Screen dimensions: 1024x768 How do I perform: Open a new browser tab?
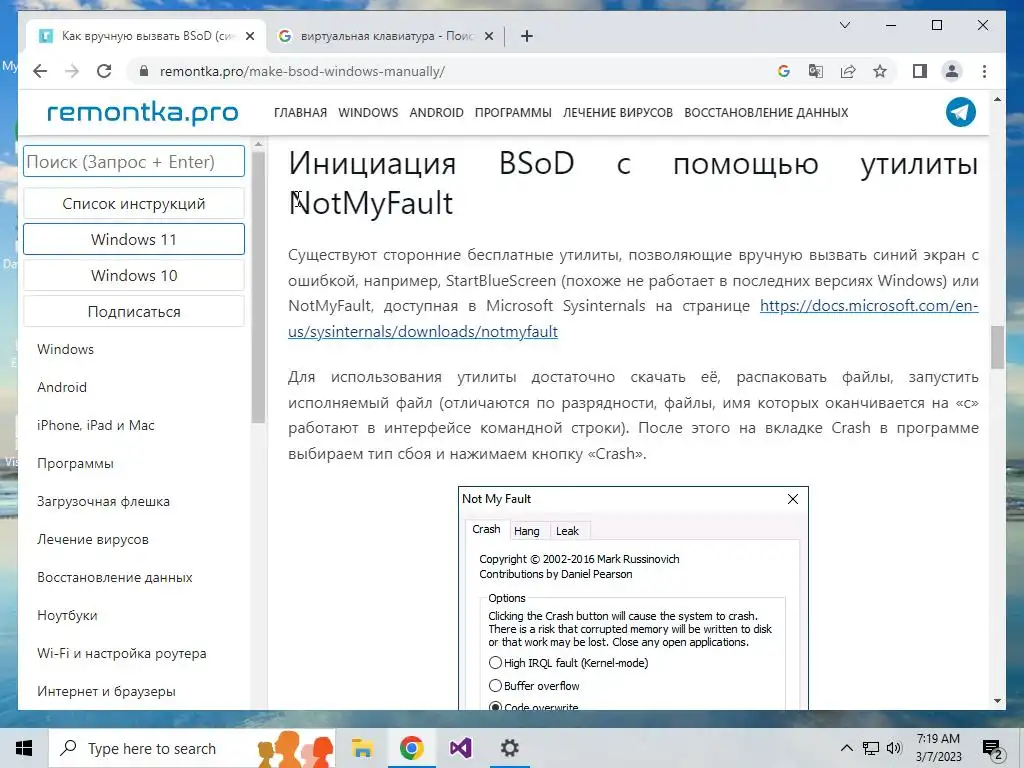[x=527, y=36]
